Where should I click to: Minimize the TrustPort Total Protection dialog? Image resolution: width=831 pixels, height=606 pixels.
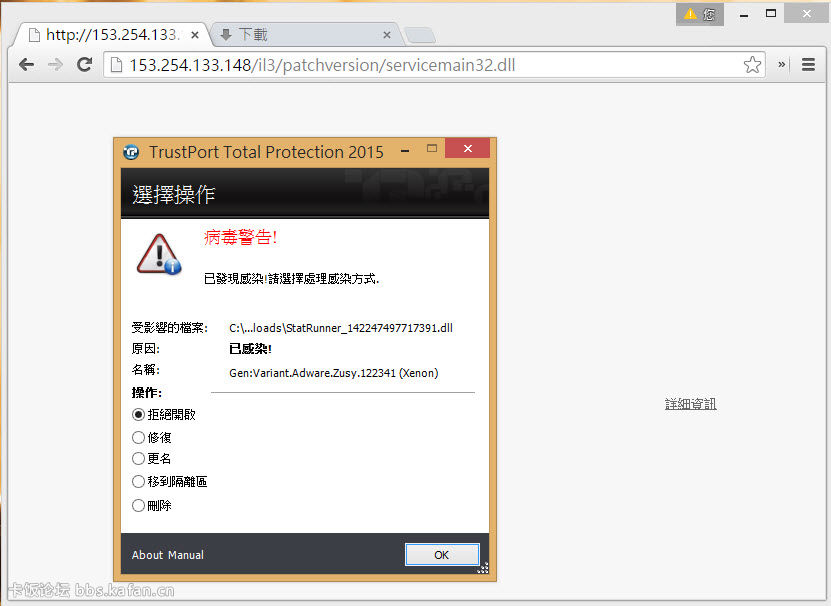(405, 151)
